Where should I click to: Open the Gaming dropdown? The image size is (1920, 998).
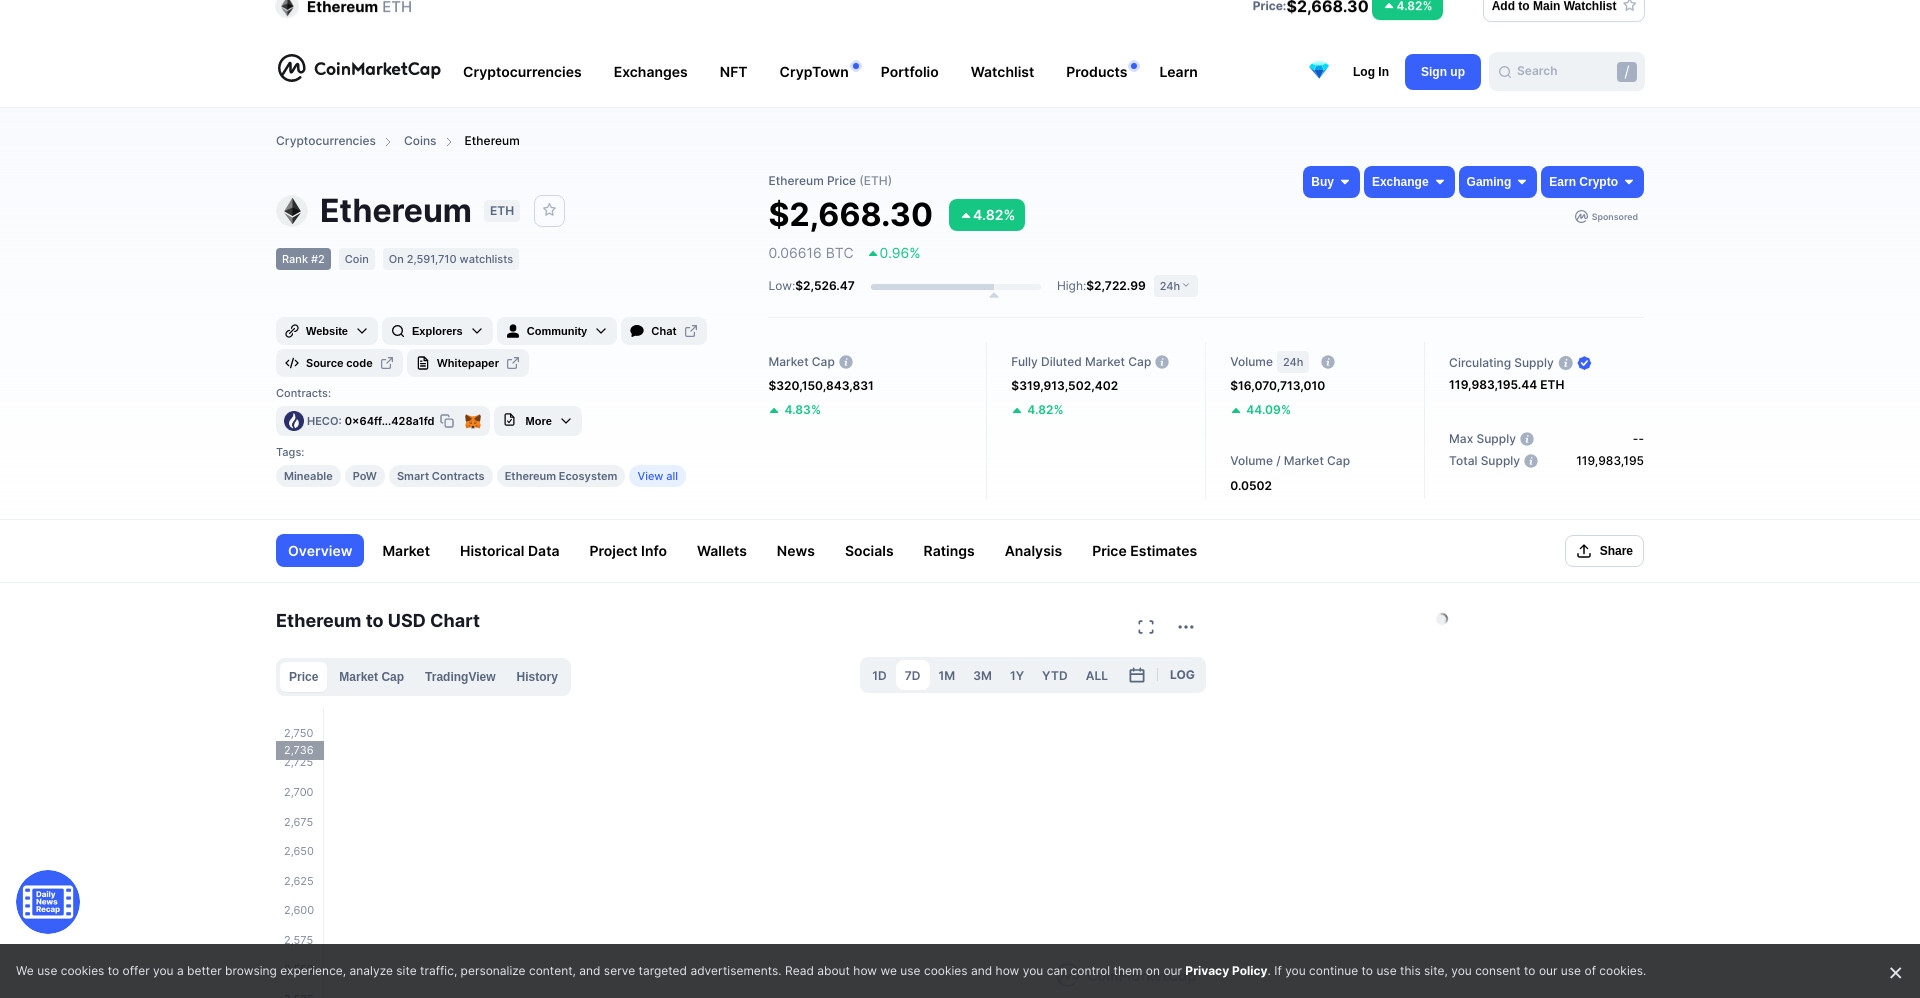click(1497, 182)
